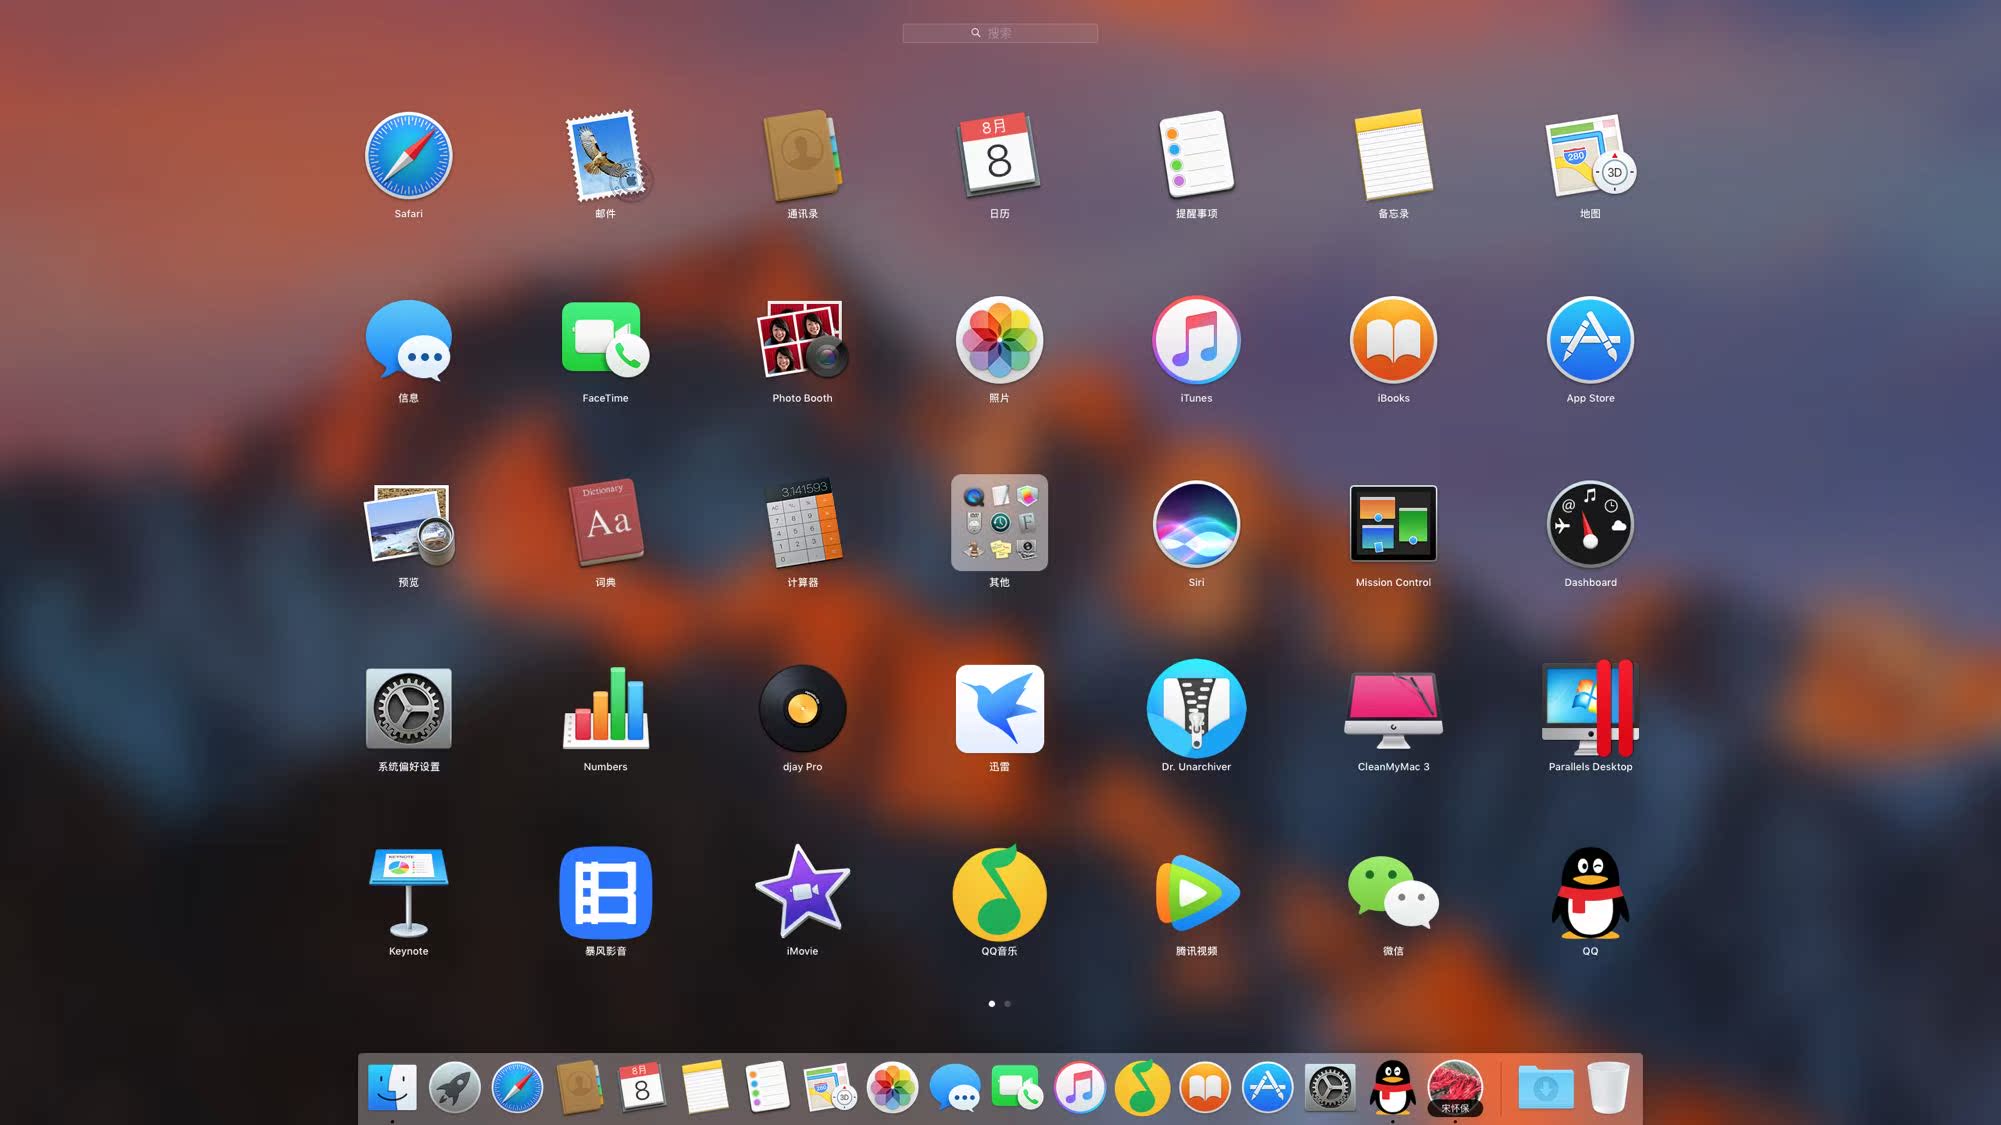Activate Siri
The height and width of the screenshot is (1125, 2001).
click(1196, 525)
